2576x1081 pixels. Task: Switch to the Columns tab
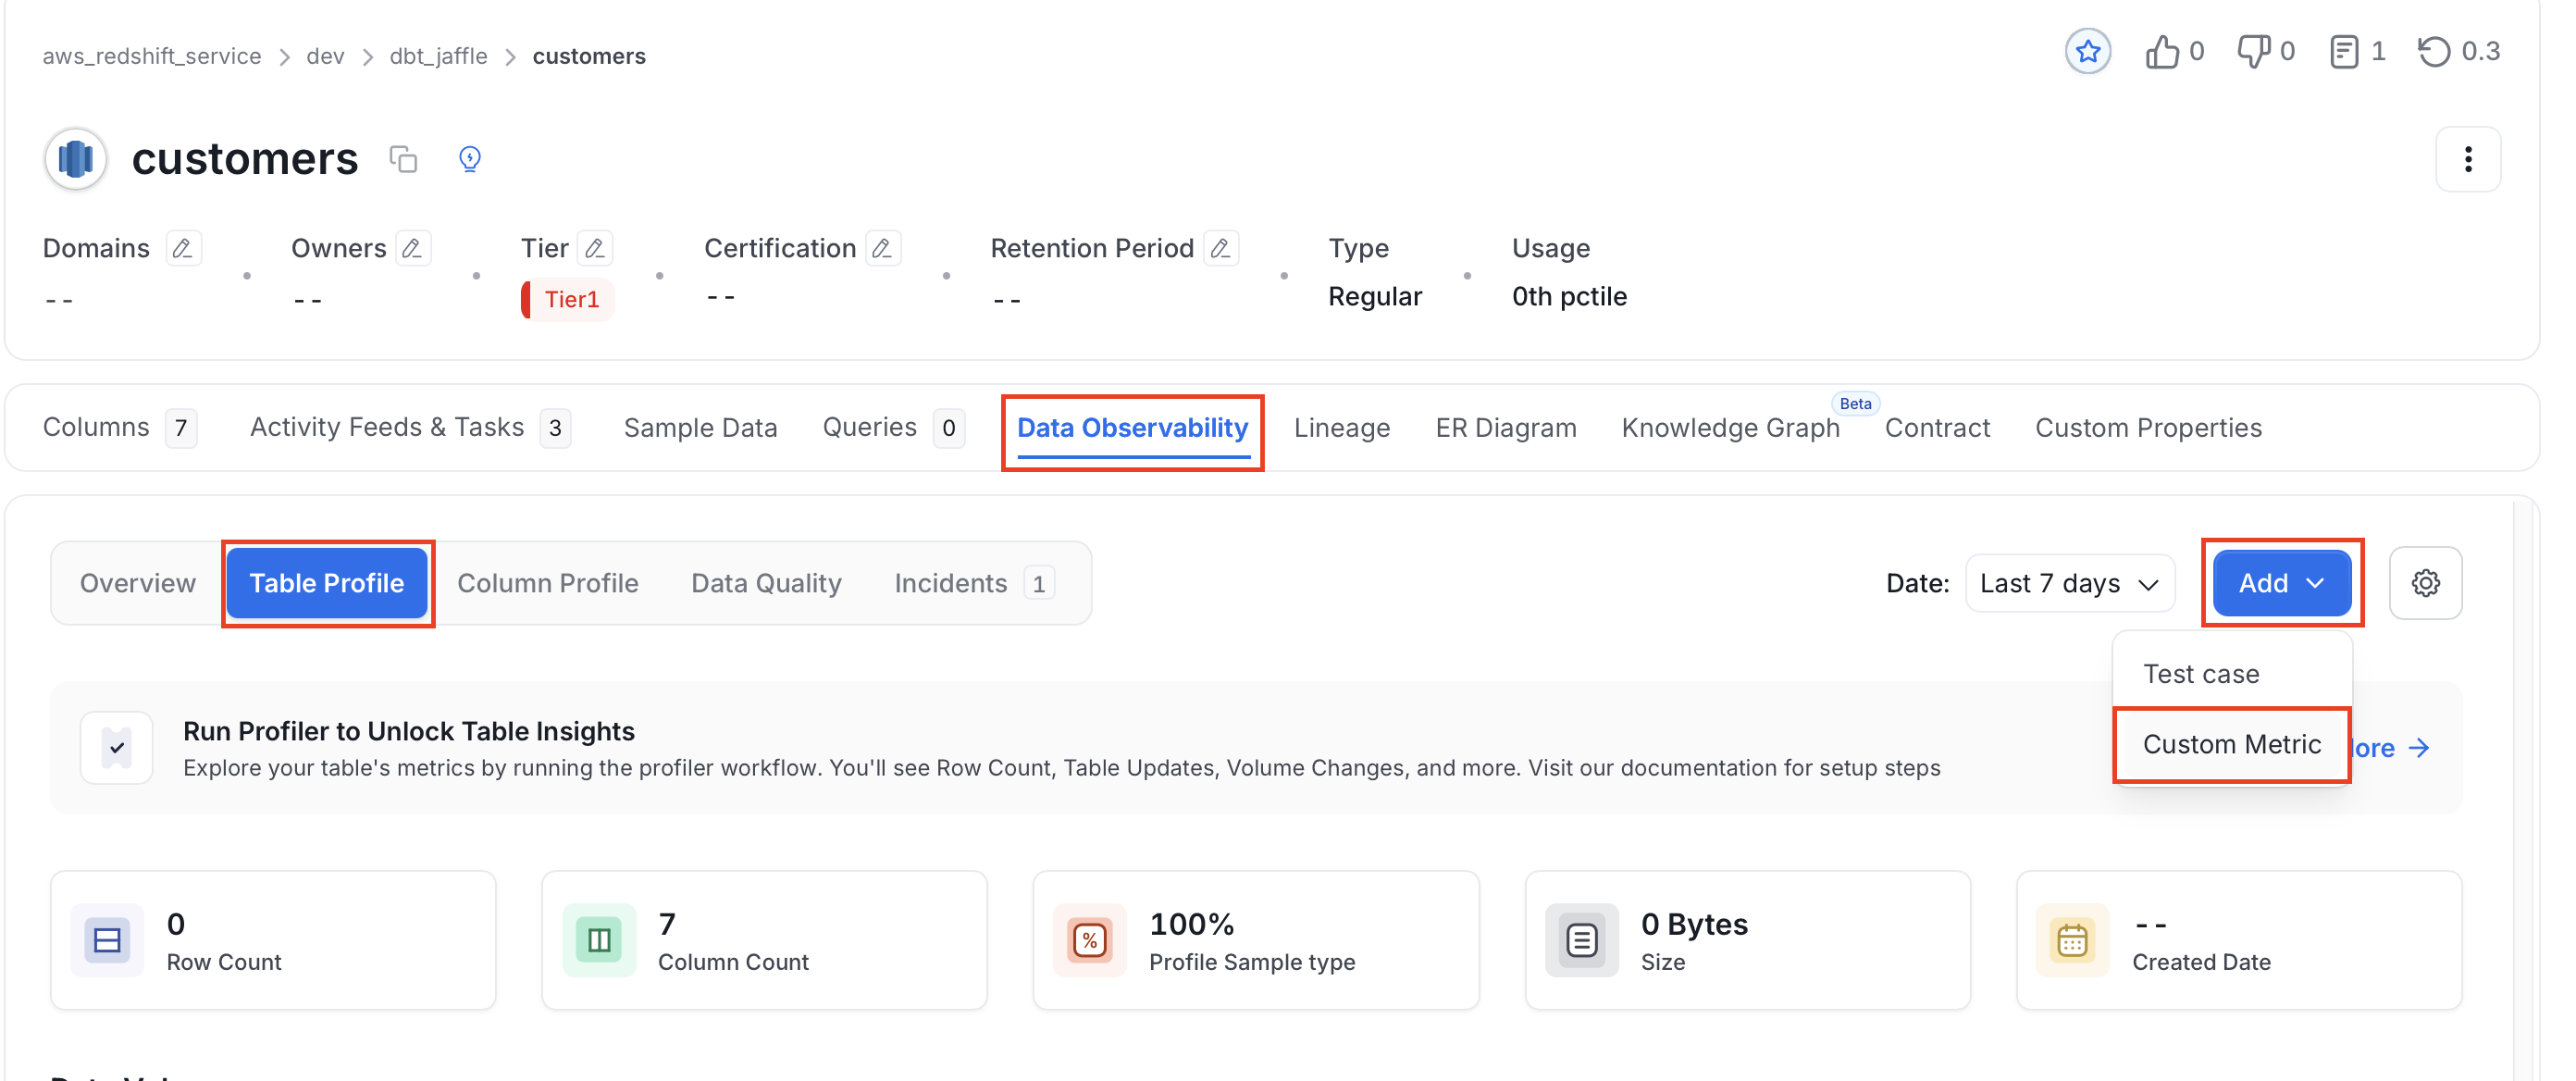120,428
